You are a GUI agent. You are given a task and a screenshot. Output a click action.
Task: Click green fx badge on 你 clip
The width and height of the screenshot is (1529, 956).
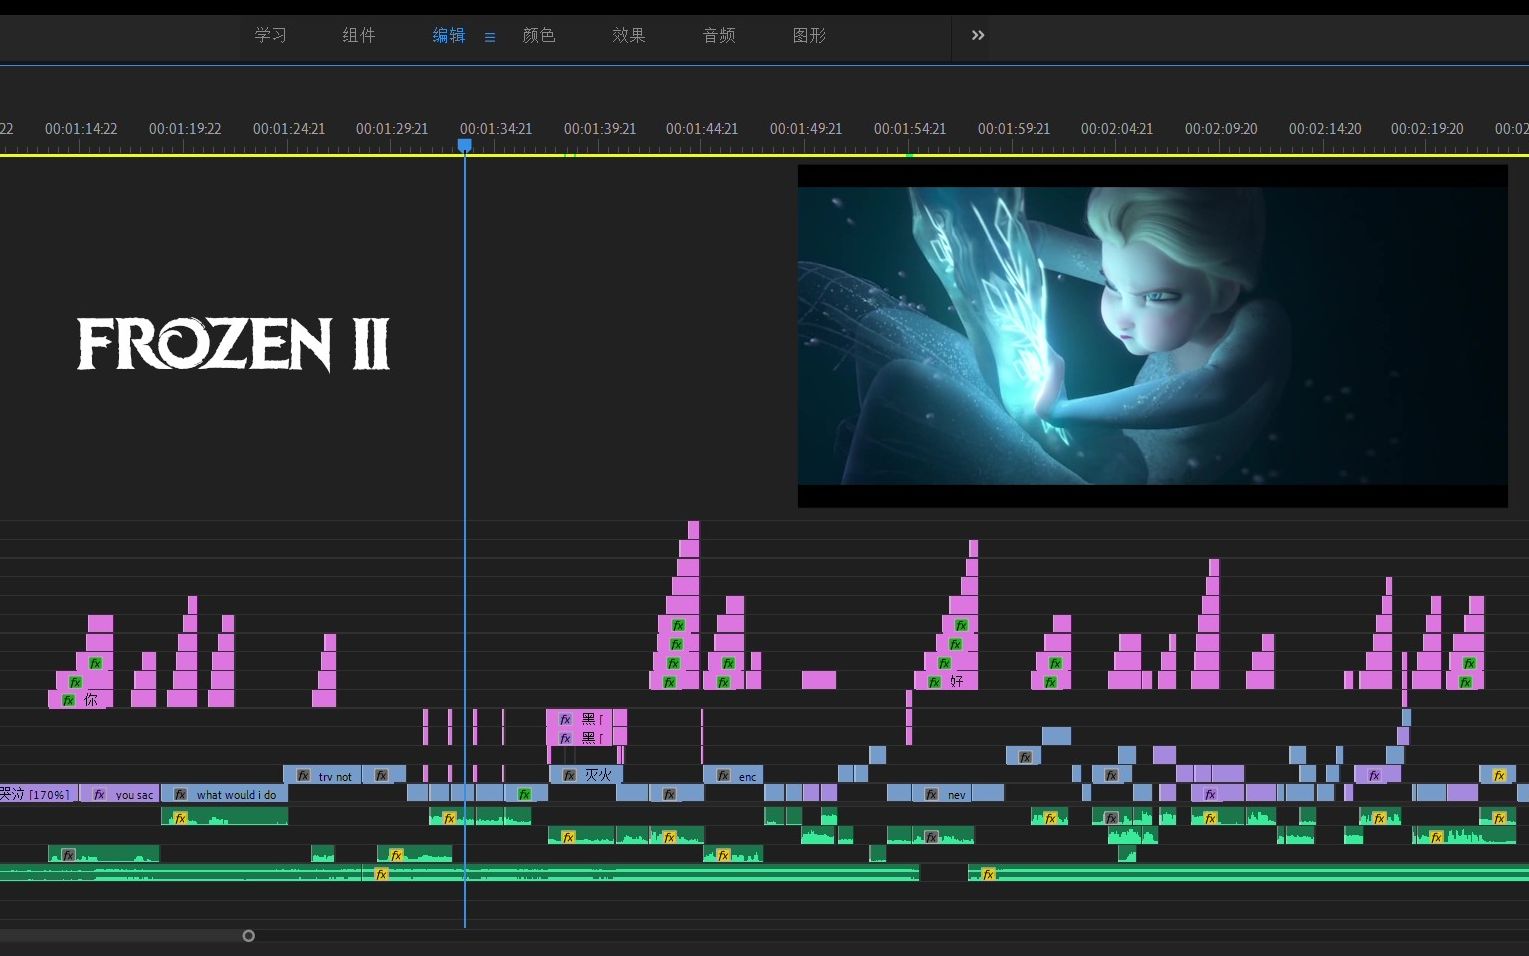pos(68,701)
